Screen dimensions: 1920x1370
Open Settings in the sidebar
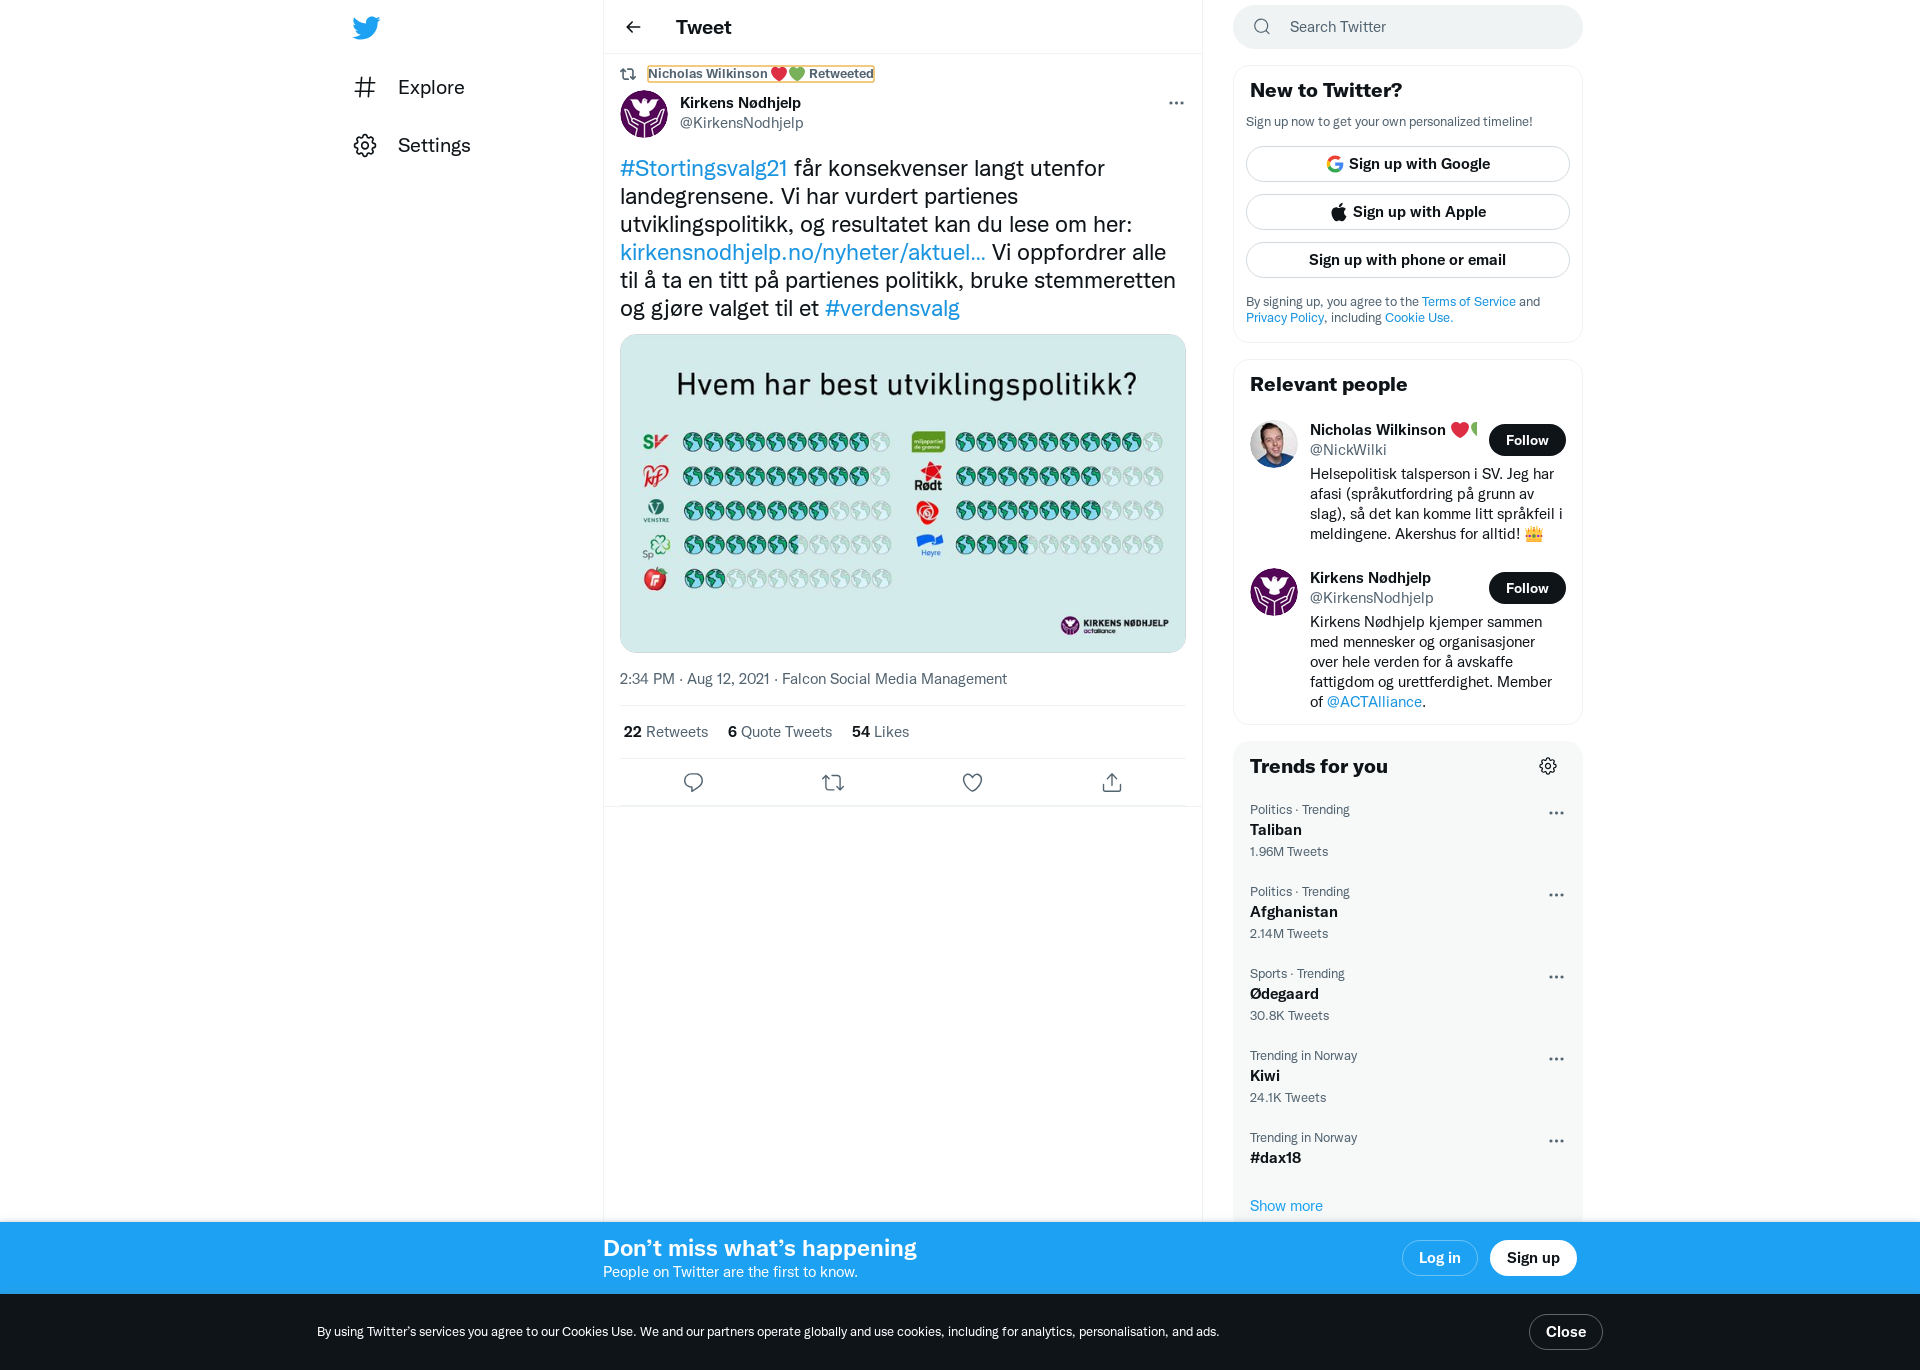pos(412,145)
